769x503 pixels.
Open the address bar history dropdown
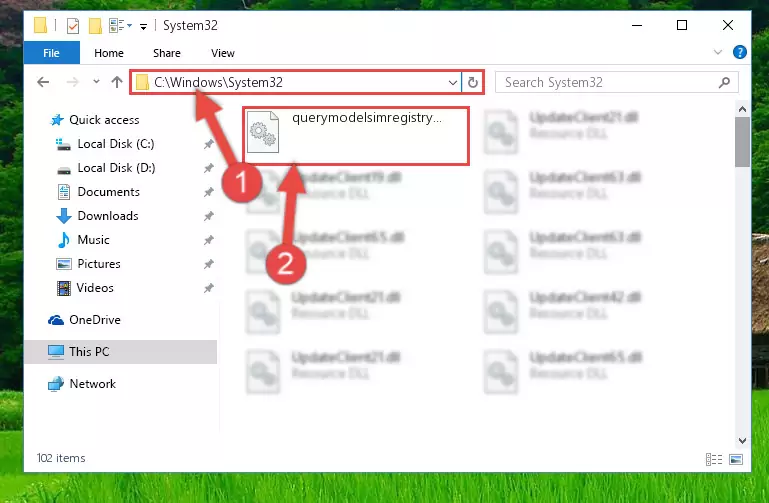pyautogui.click(x=453, y=82)
